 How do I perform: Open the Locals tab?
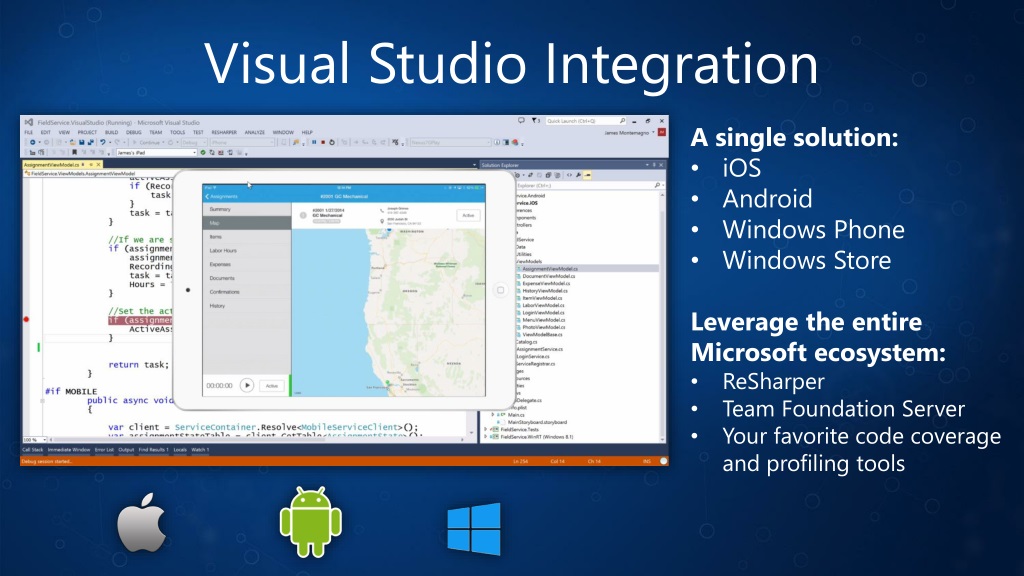point(180,450)
